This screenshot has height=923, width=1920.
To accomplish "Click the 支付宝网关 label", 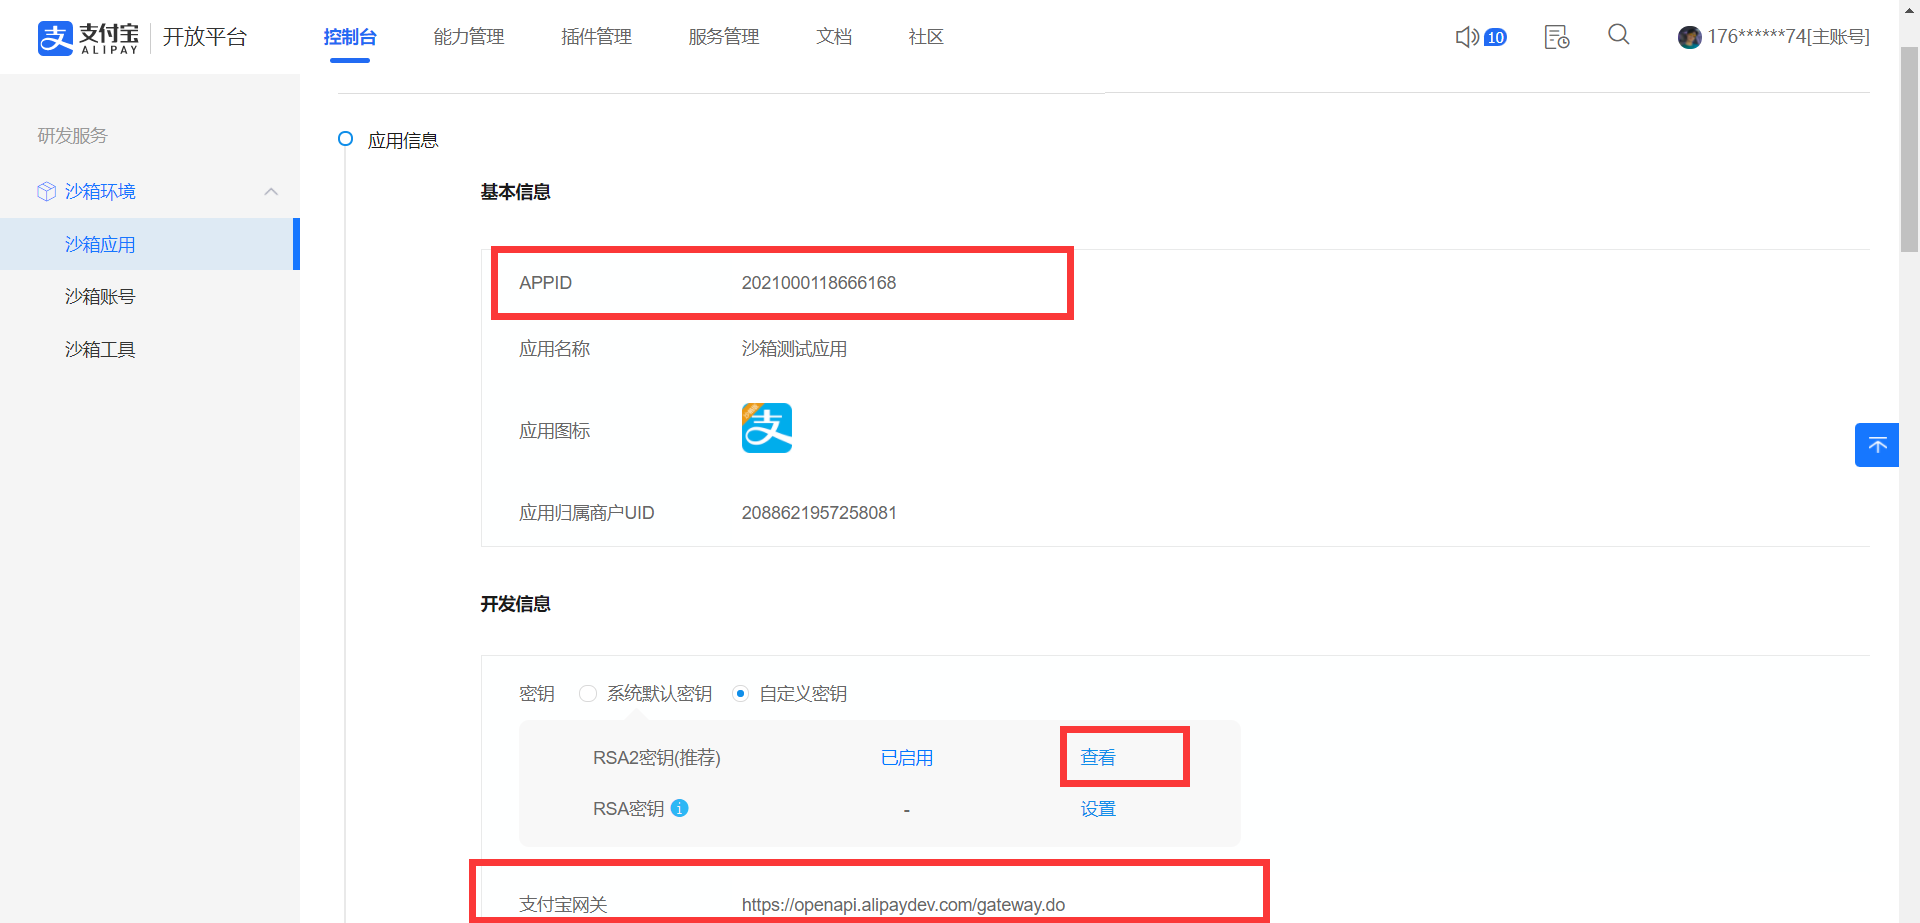I will (x=563, y=905).
